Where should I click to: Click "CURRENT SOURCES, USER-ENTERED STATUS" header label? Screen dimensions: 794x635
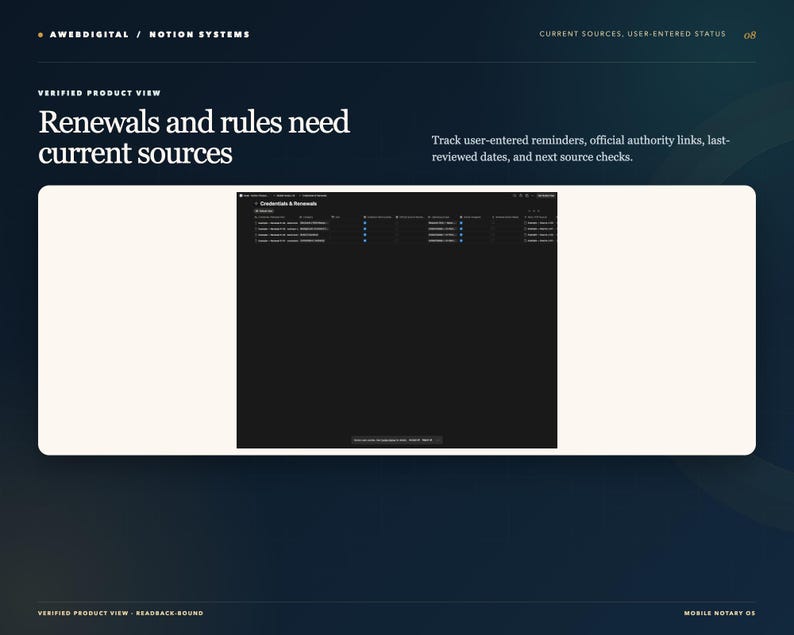[632, 34]
